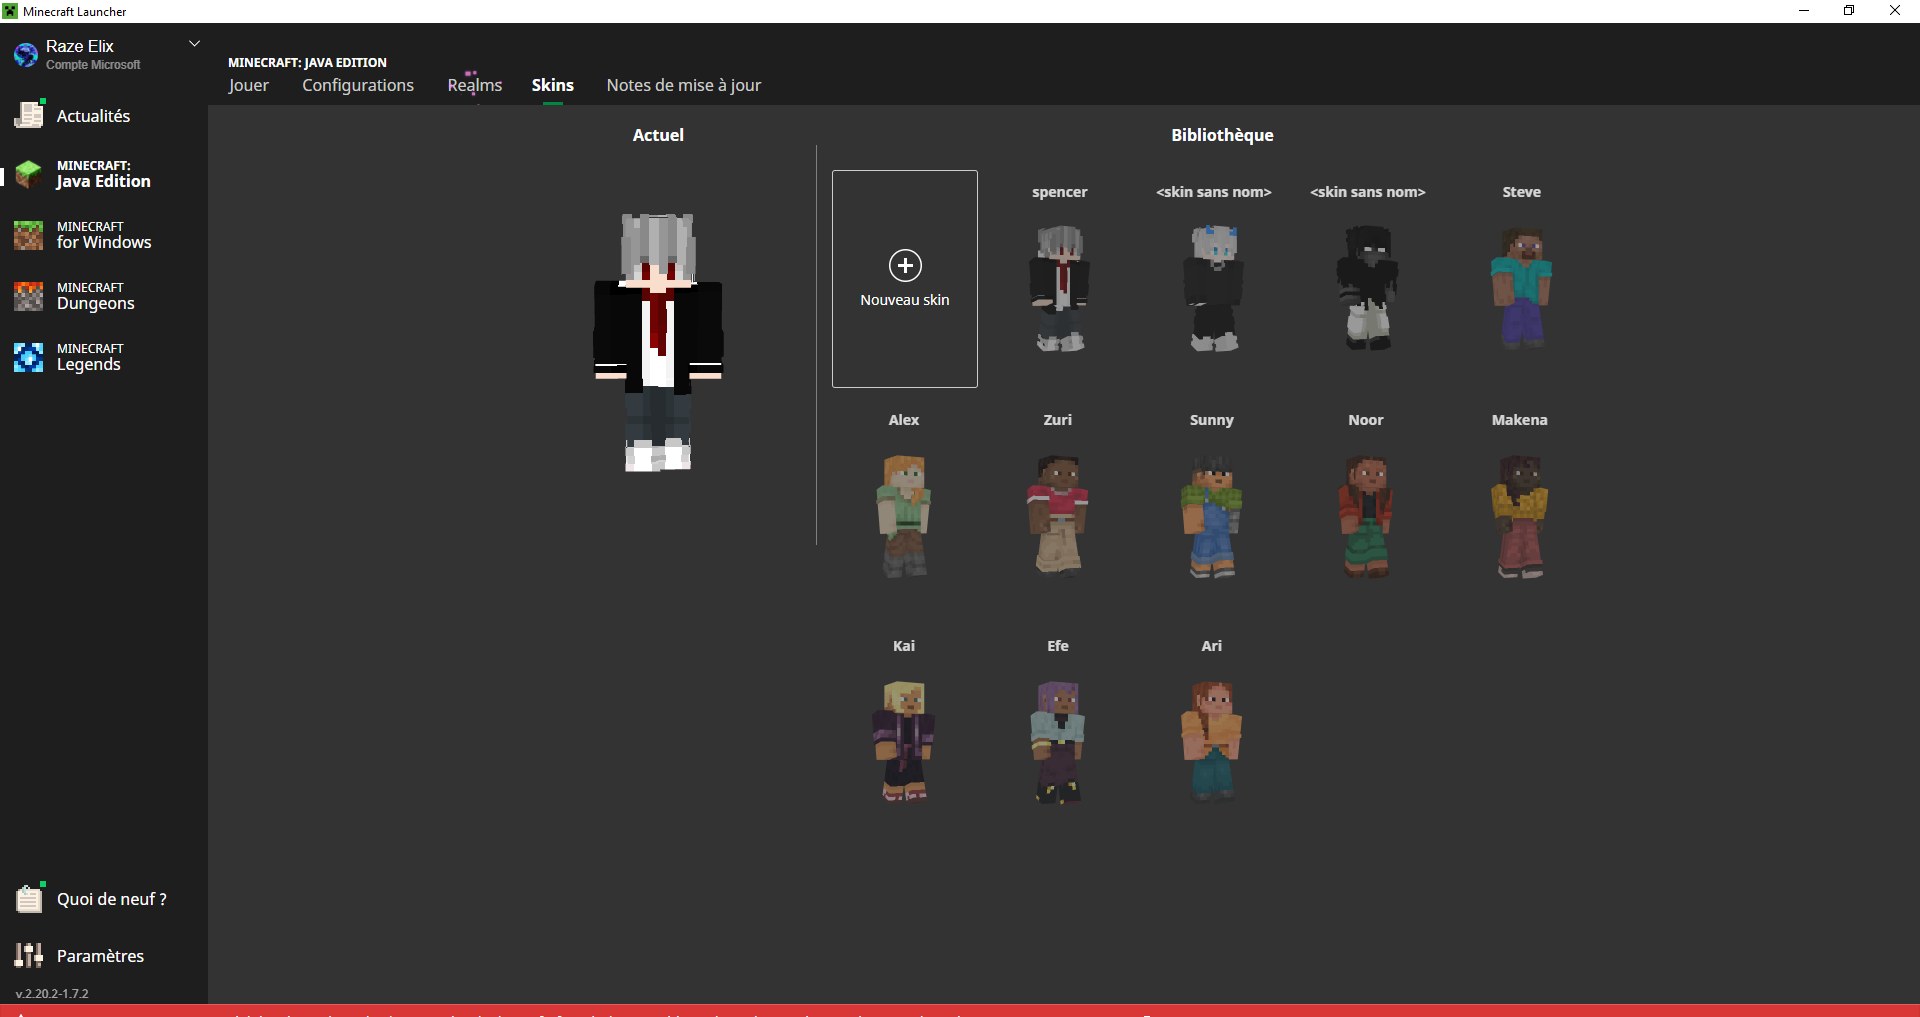Click the Actuel heading
The image size is (1920, 1017).
[x=658, y=135]
